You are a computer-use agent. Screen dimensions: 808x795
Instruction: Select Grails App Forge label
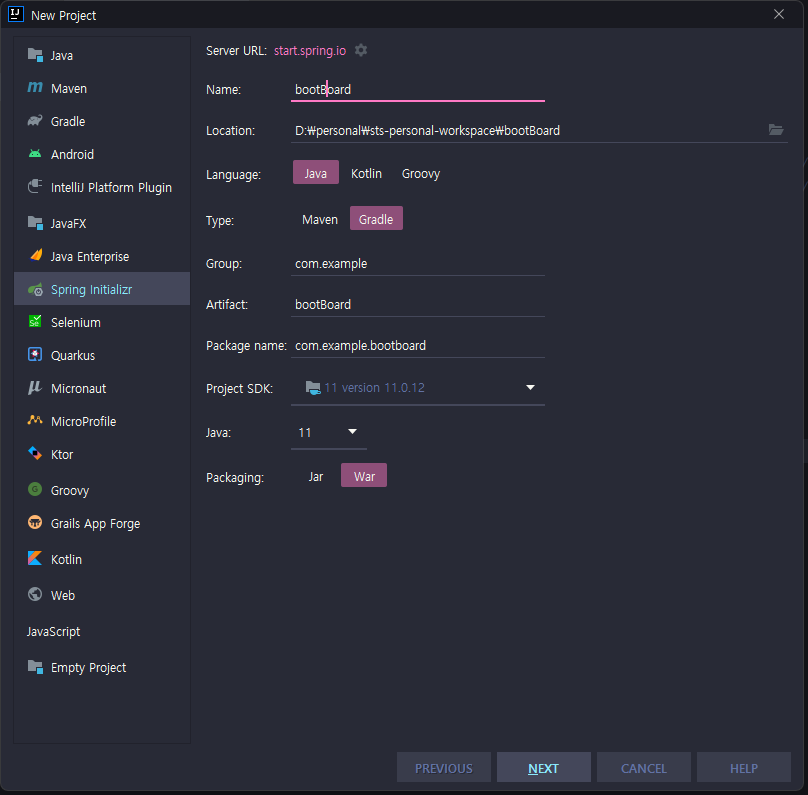click(96, 523)
